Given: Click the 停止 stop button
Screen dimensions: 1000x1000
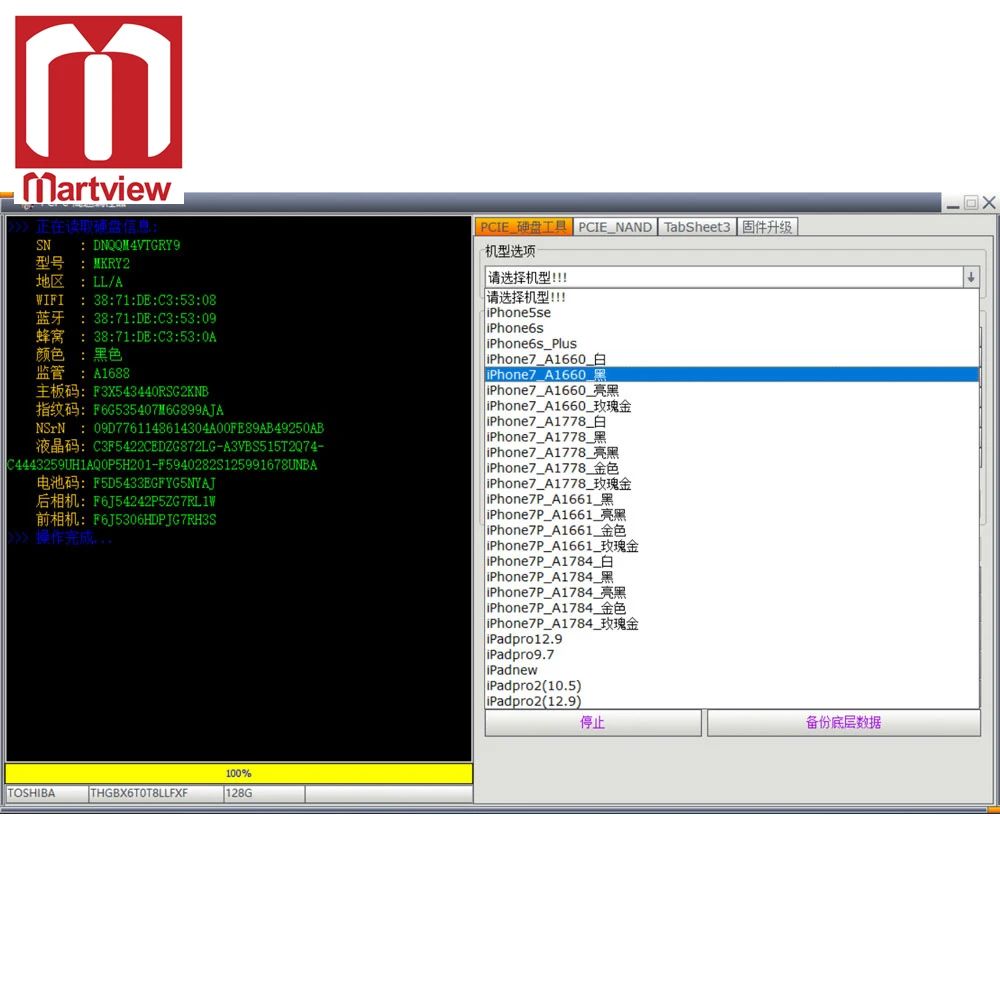Looking at the screenshot, I should click(x=592, y=723).
